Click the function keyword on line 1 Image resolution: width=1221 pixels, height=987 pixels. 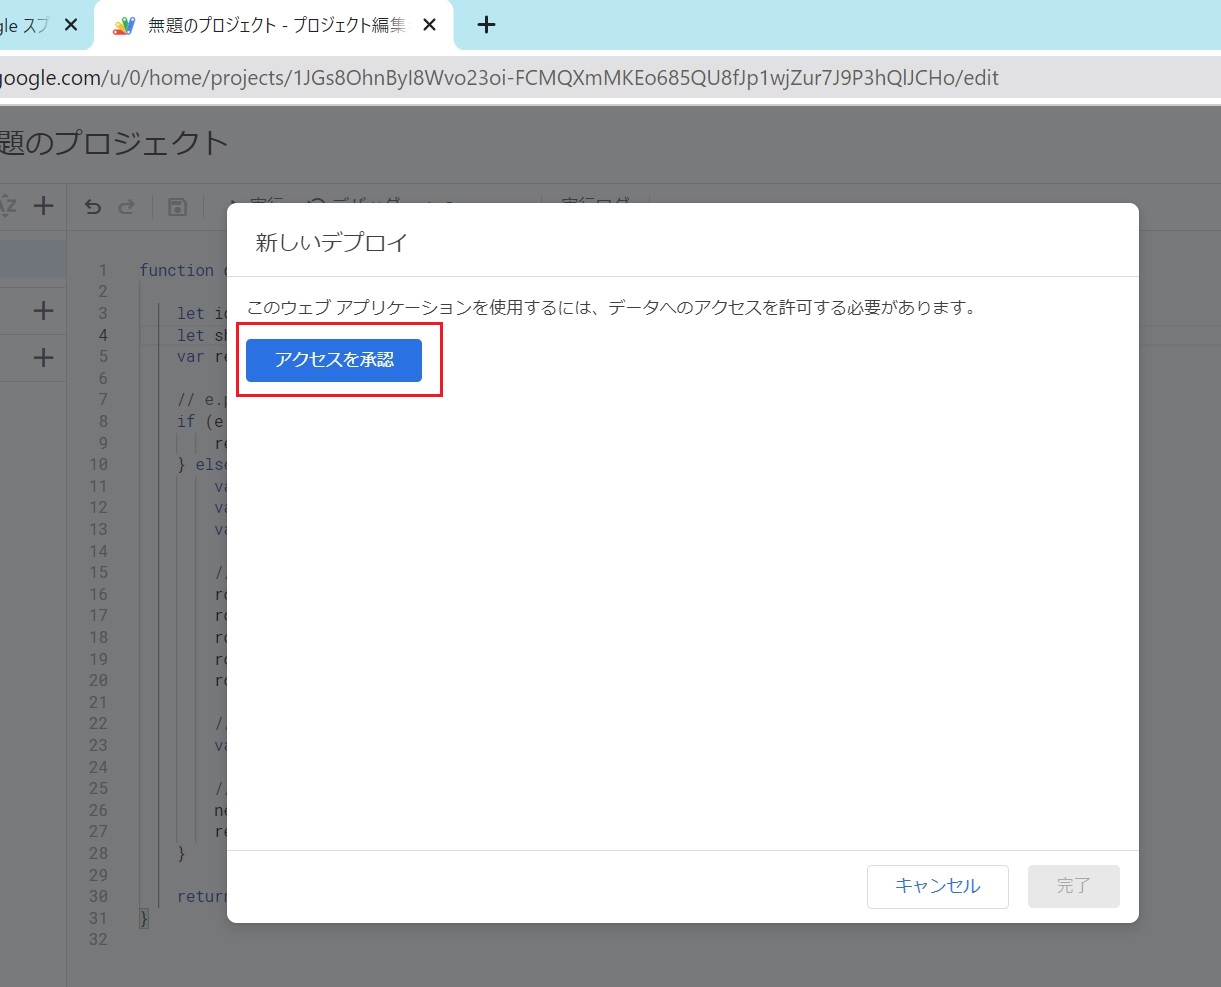pyautogui.click(x=176, y=270)
